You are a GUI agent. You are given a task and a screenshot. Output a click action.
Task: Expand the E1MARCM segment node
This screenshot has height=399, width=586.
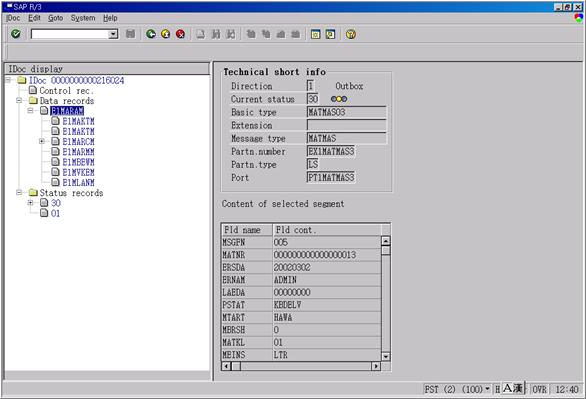(x=42, y=141)
